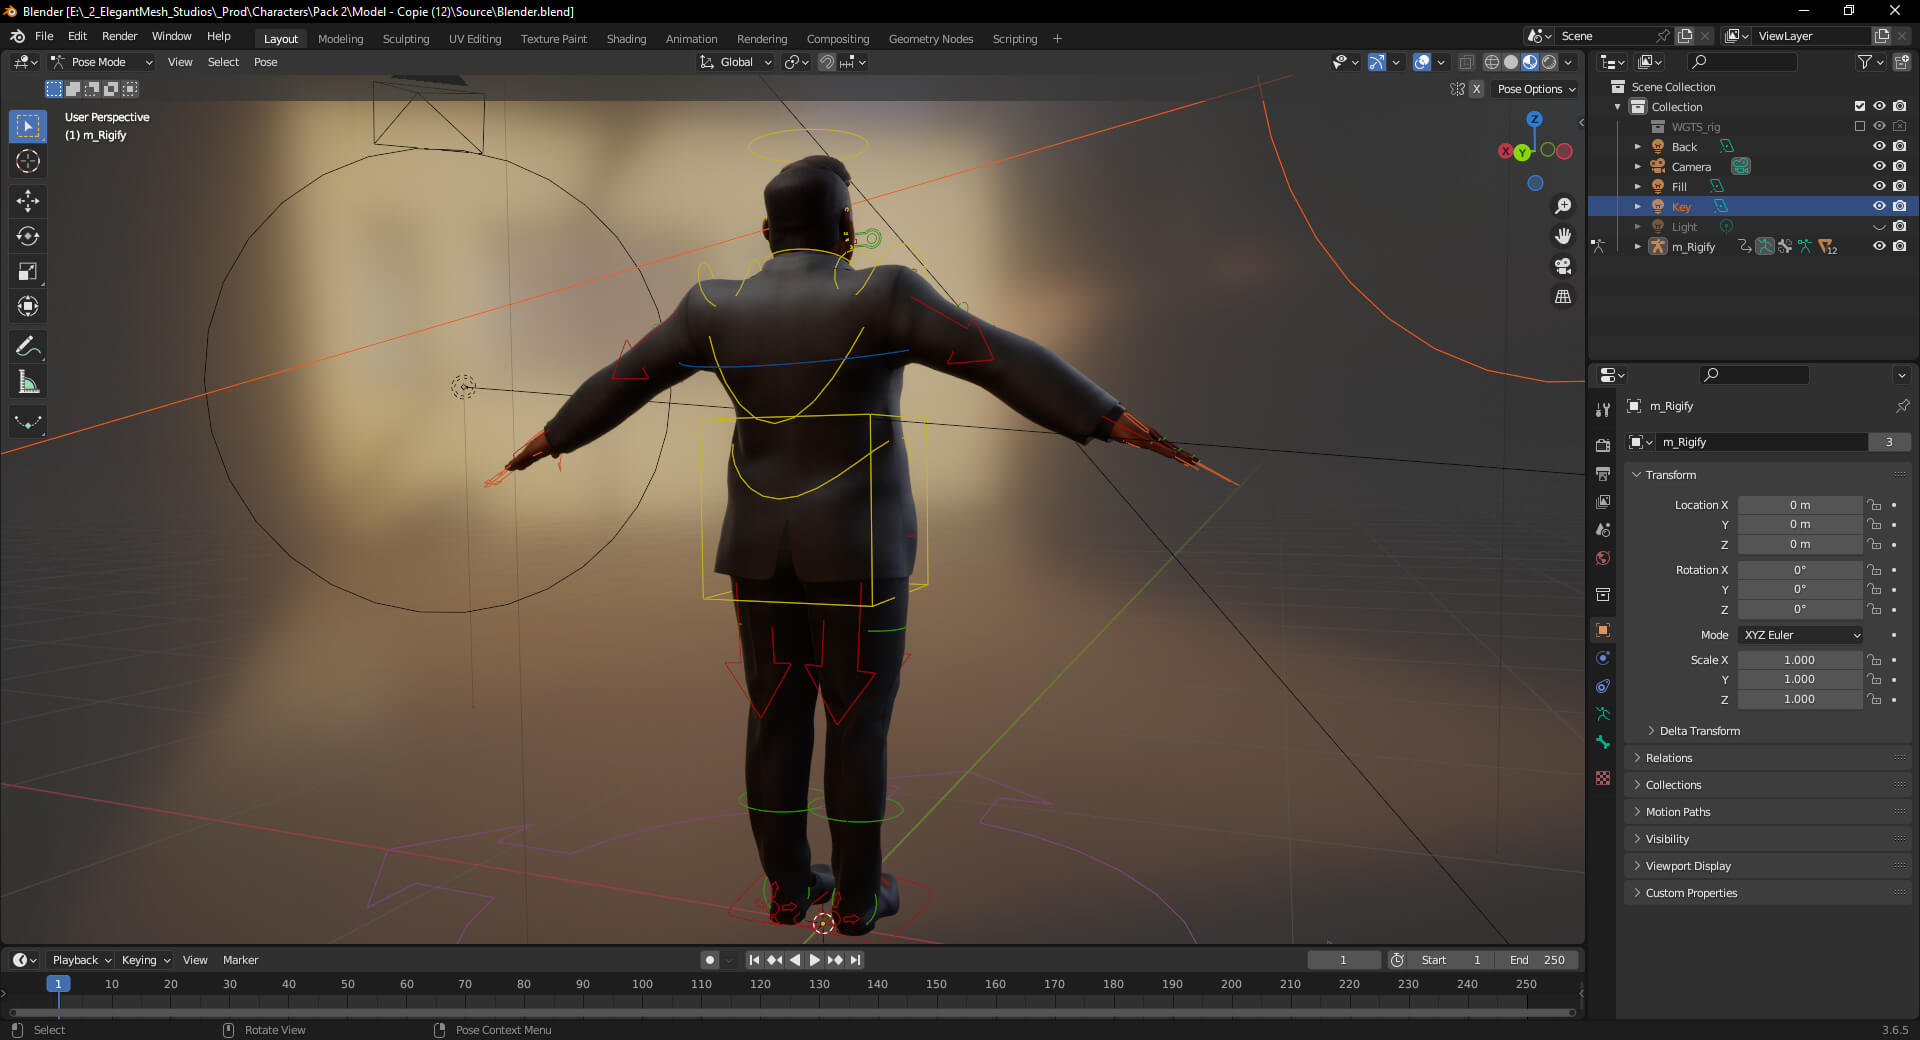This screenshot has width=1920, height=1040.
Task: Enable the WGTS_rig collection checkbox
Action: tap(1860, 127)
